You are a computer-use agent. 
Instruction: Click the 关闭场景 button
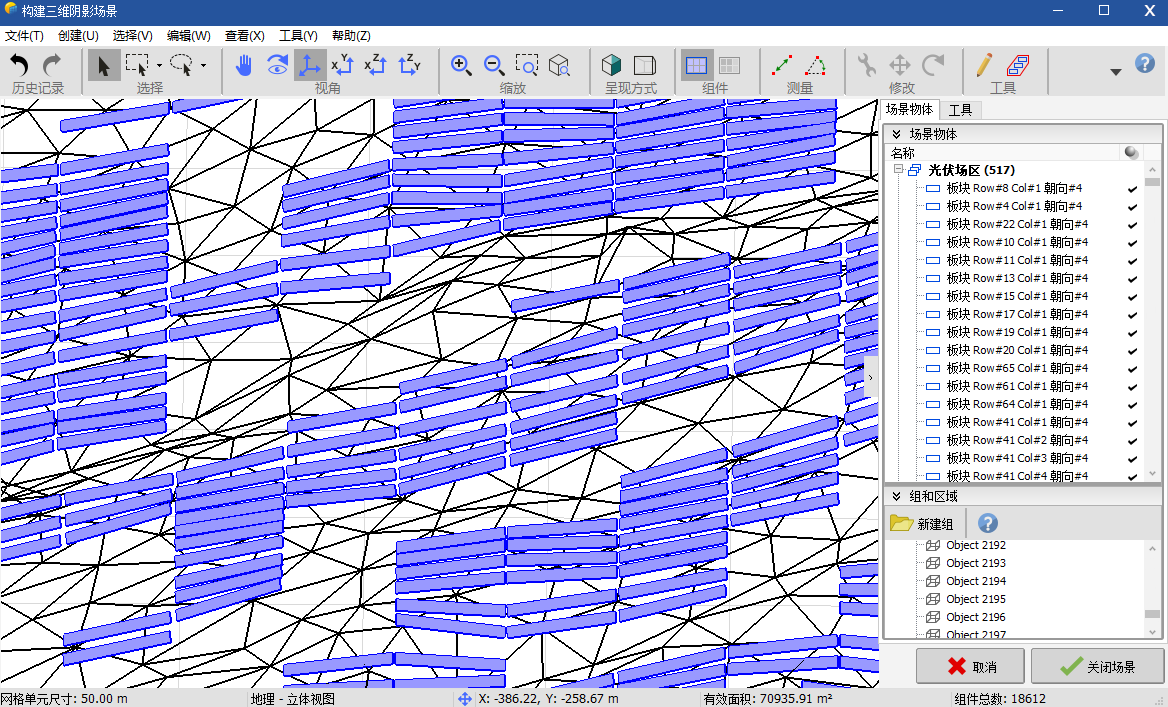1097,667
